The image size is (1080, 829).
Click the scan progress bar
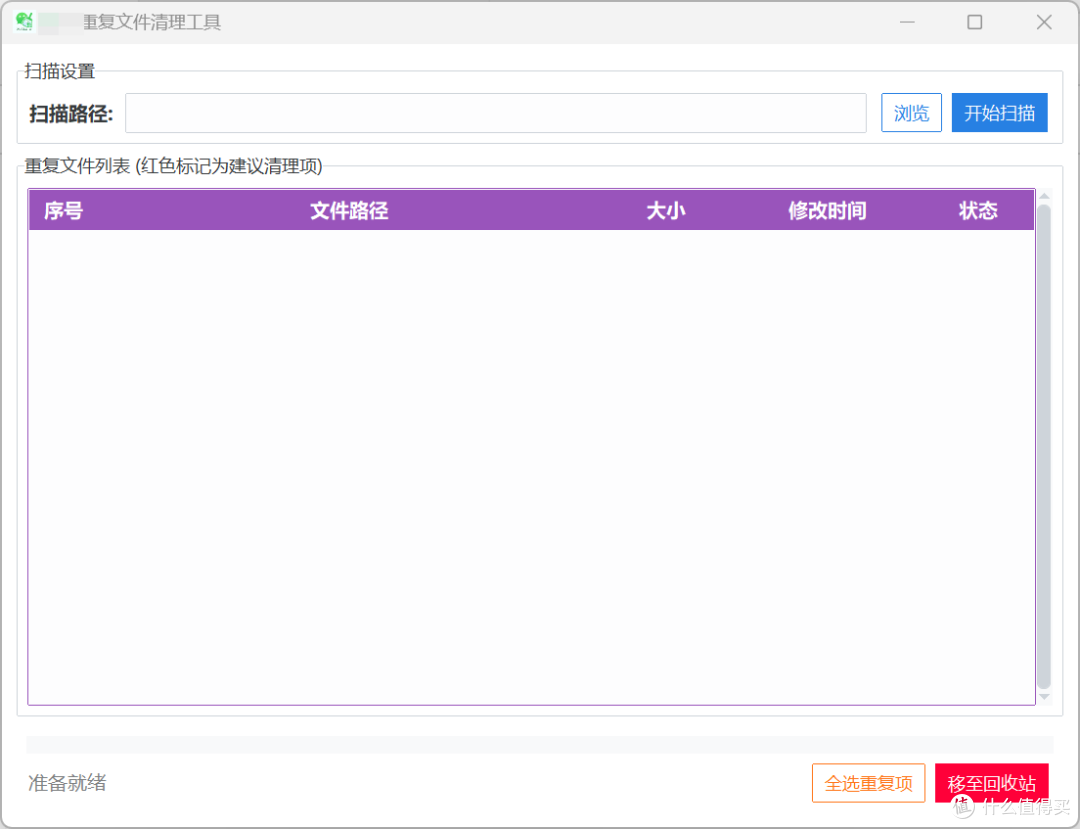point(539,744)
